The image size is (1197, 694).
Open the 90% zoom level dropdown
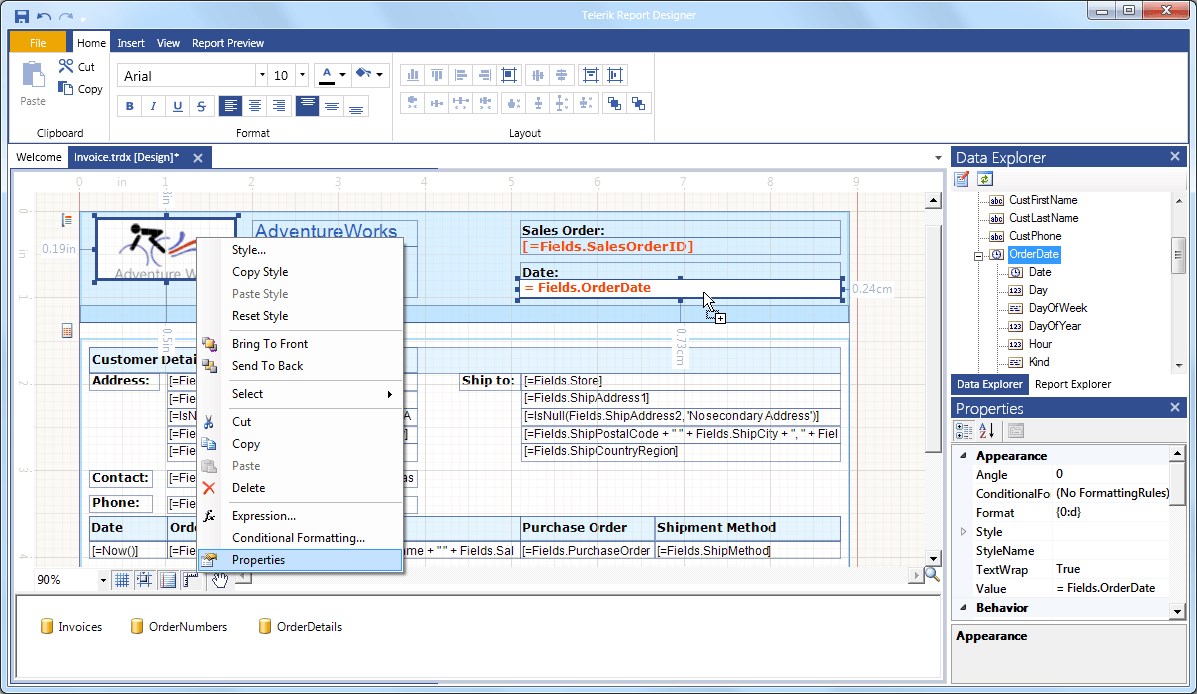[102, 580]
